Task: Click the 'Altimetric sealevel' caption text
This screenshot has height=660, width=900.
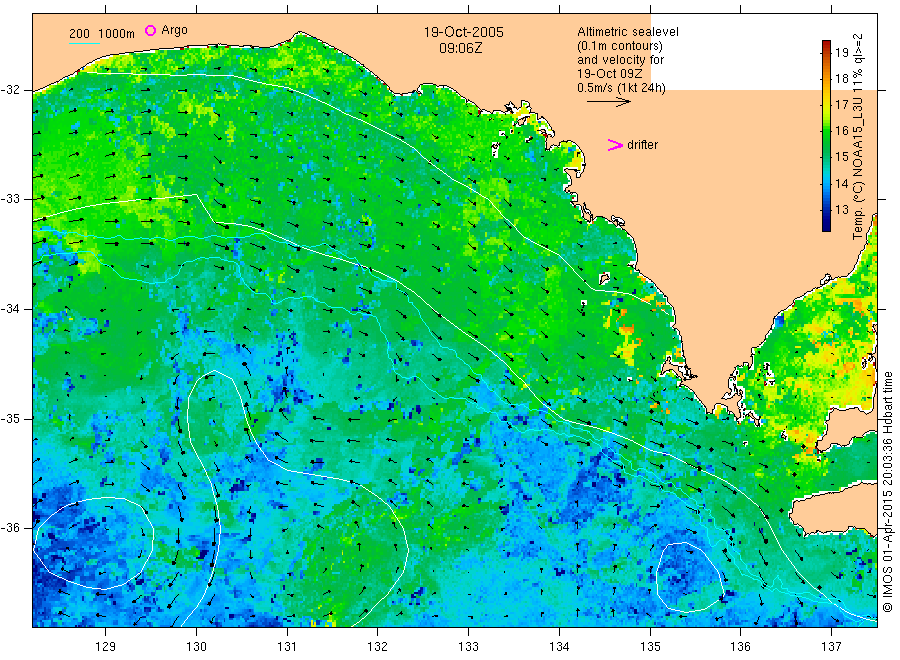Action: point(627,32)
